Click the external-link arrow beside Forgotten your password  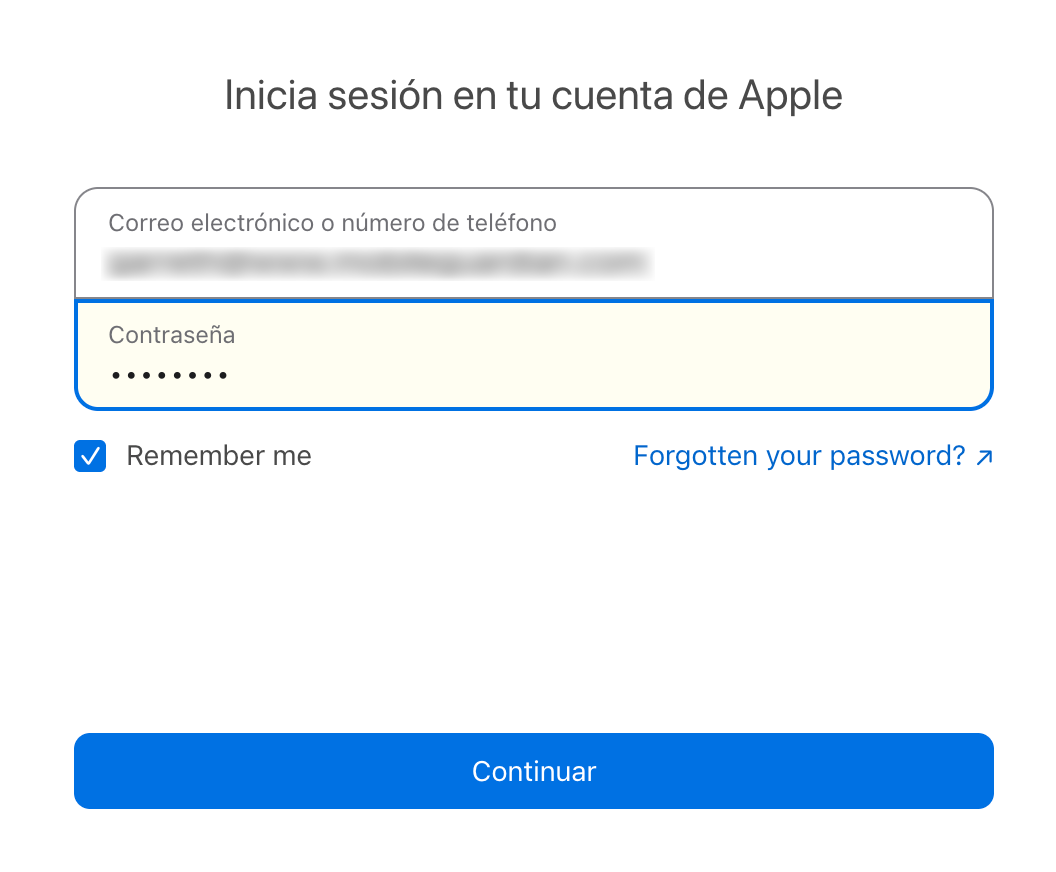[x=984, y=458]
